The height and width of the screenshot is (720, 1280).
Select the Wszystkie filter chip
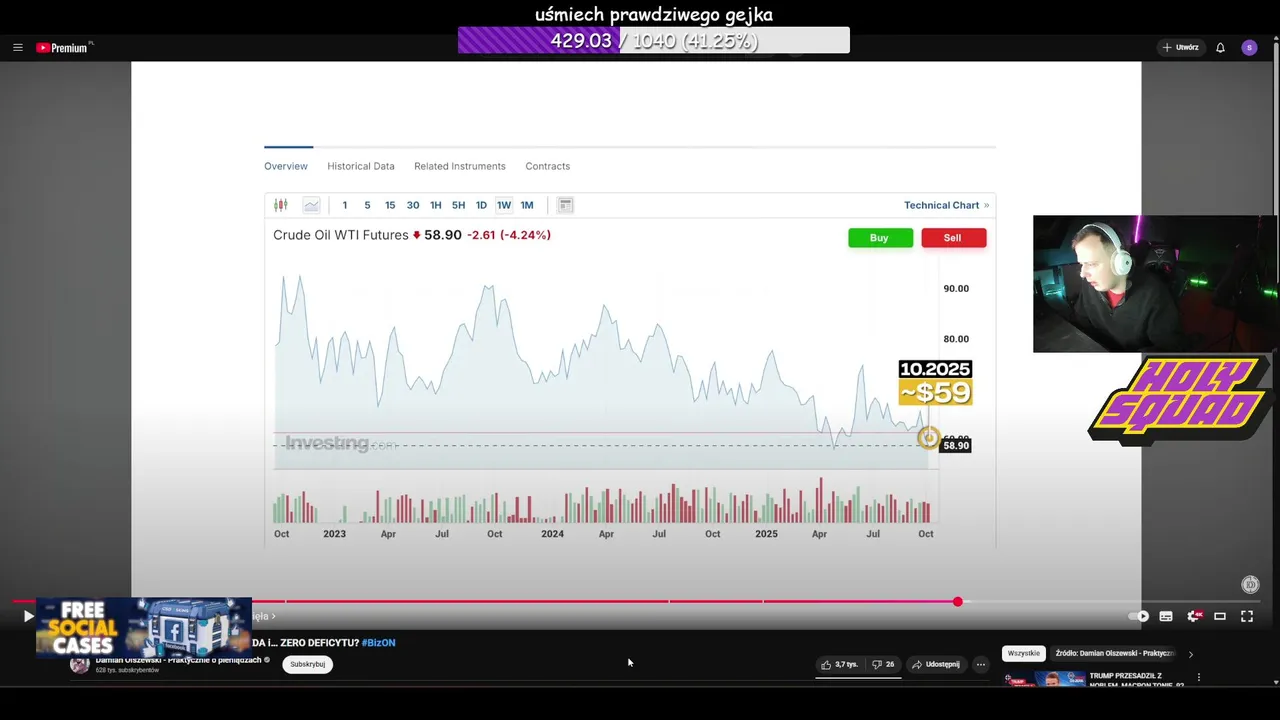pos(1024,653)
